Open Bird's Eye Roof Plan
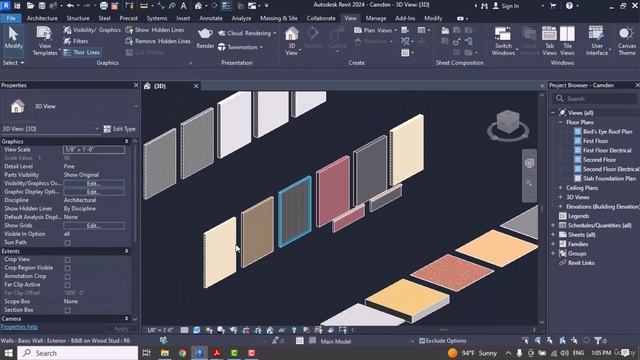The image size is (640, 360). pyautogui.click(x=607, y=131)
